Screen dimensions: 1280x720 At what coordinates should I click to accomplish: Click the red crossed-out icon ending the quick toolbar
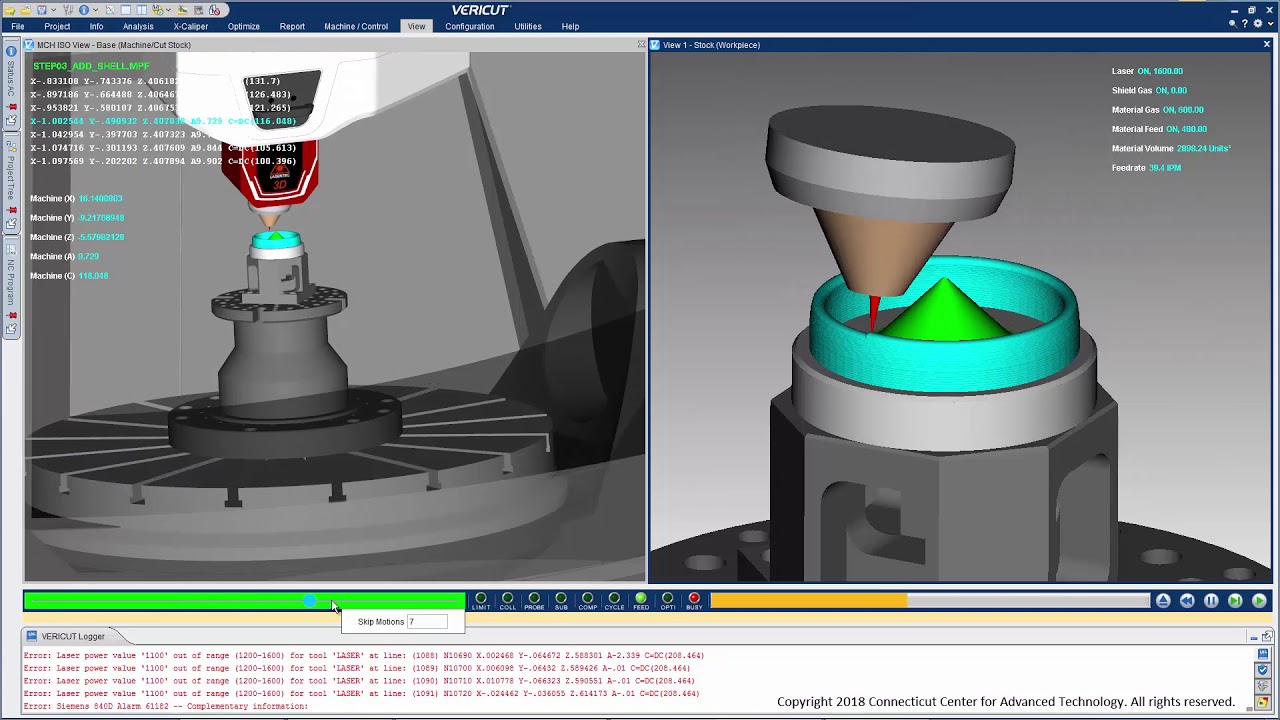(214, 10)
